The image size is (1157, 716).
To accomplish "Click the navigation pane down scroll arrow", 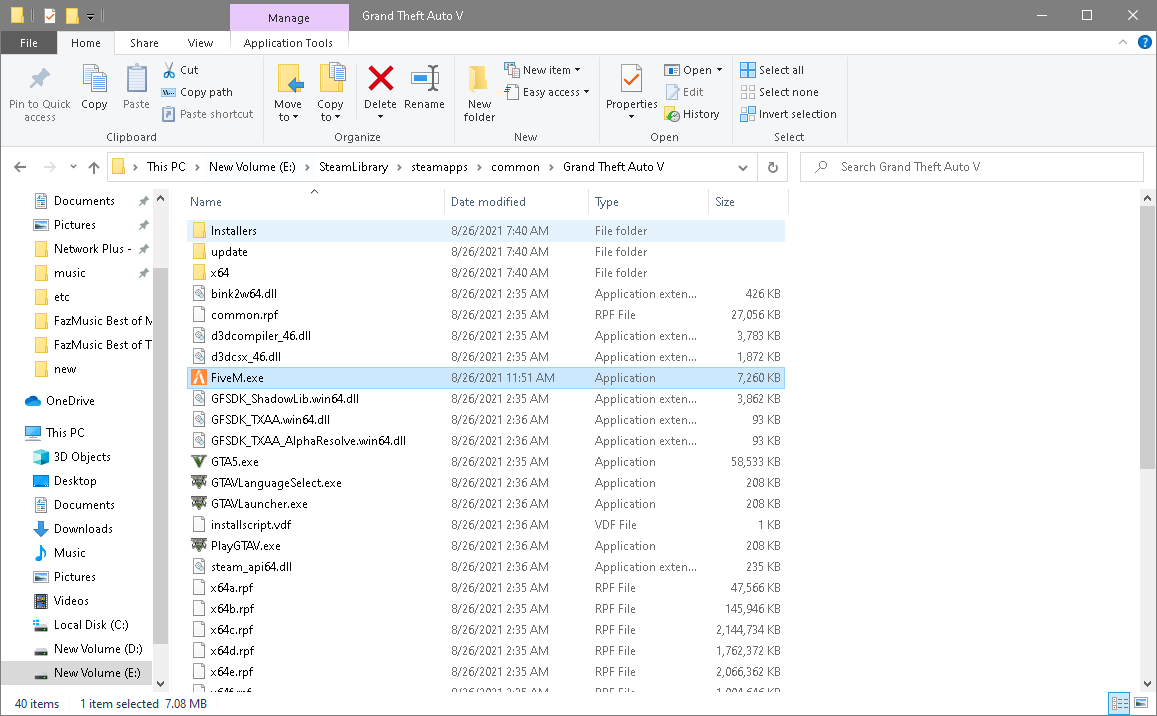I will coord(161,684).
